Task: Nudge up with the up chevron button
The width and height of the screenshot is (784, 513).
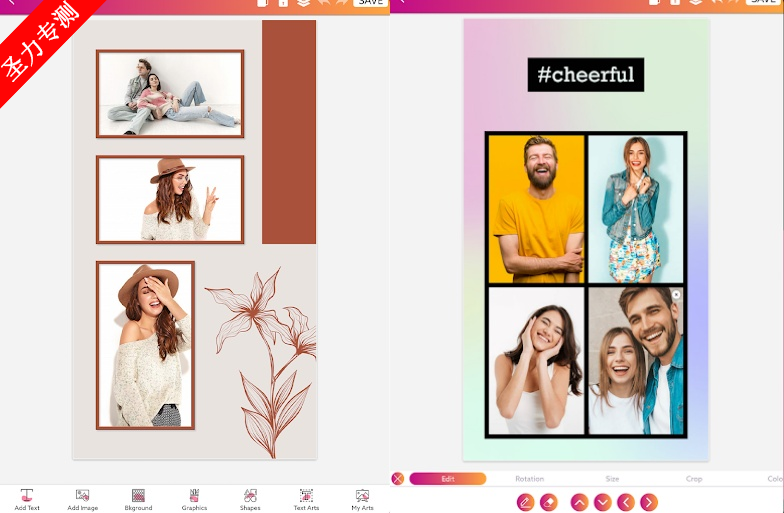Action: tap(580, 502)
